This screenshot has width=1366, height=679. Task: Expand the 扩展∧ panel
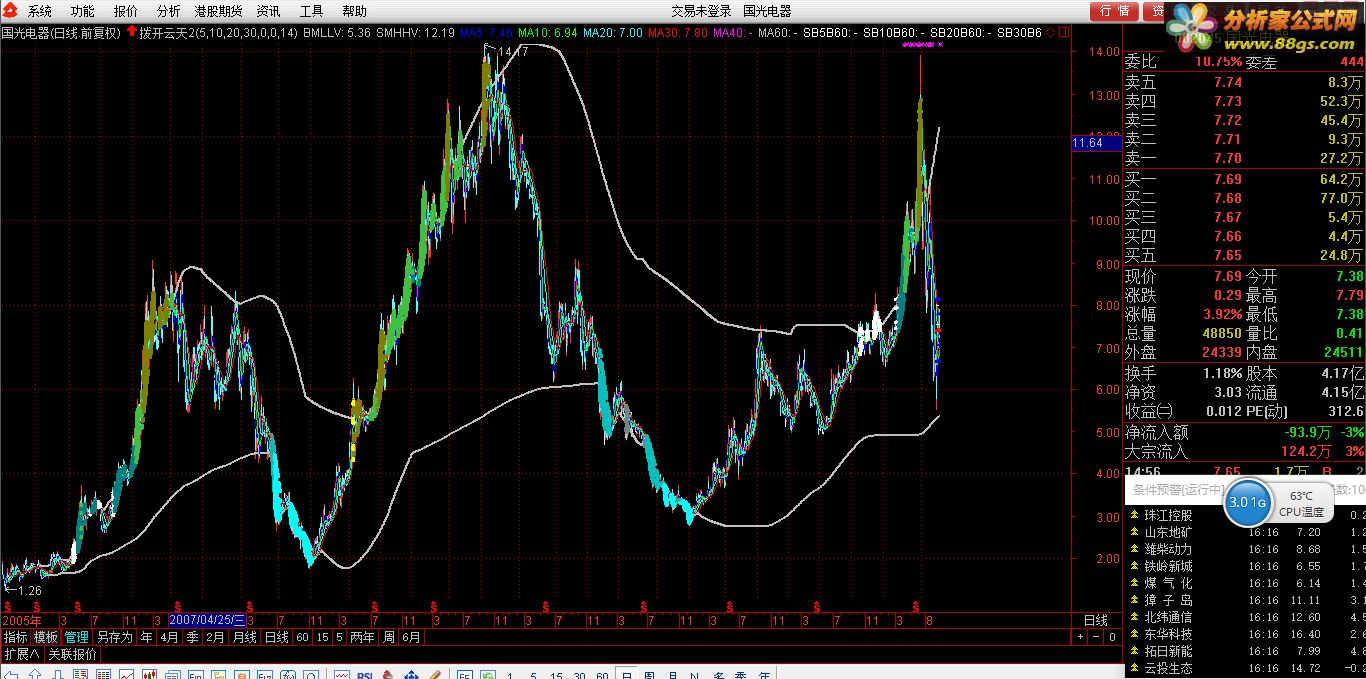tap(21, 655)
